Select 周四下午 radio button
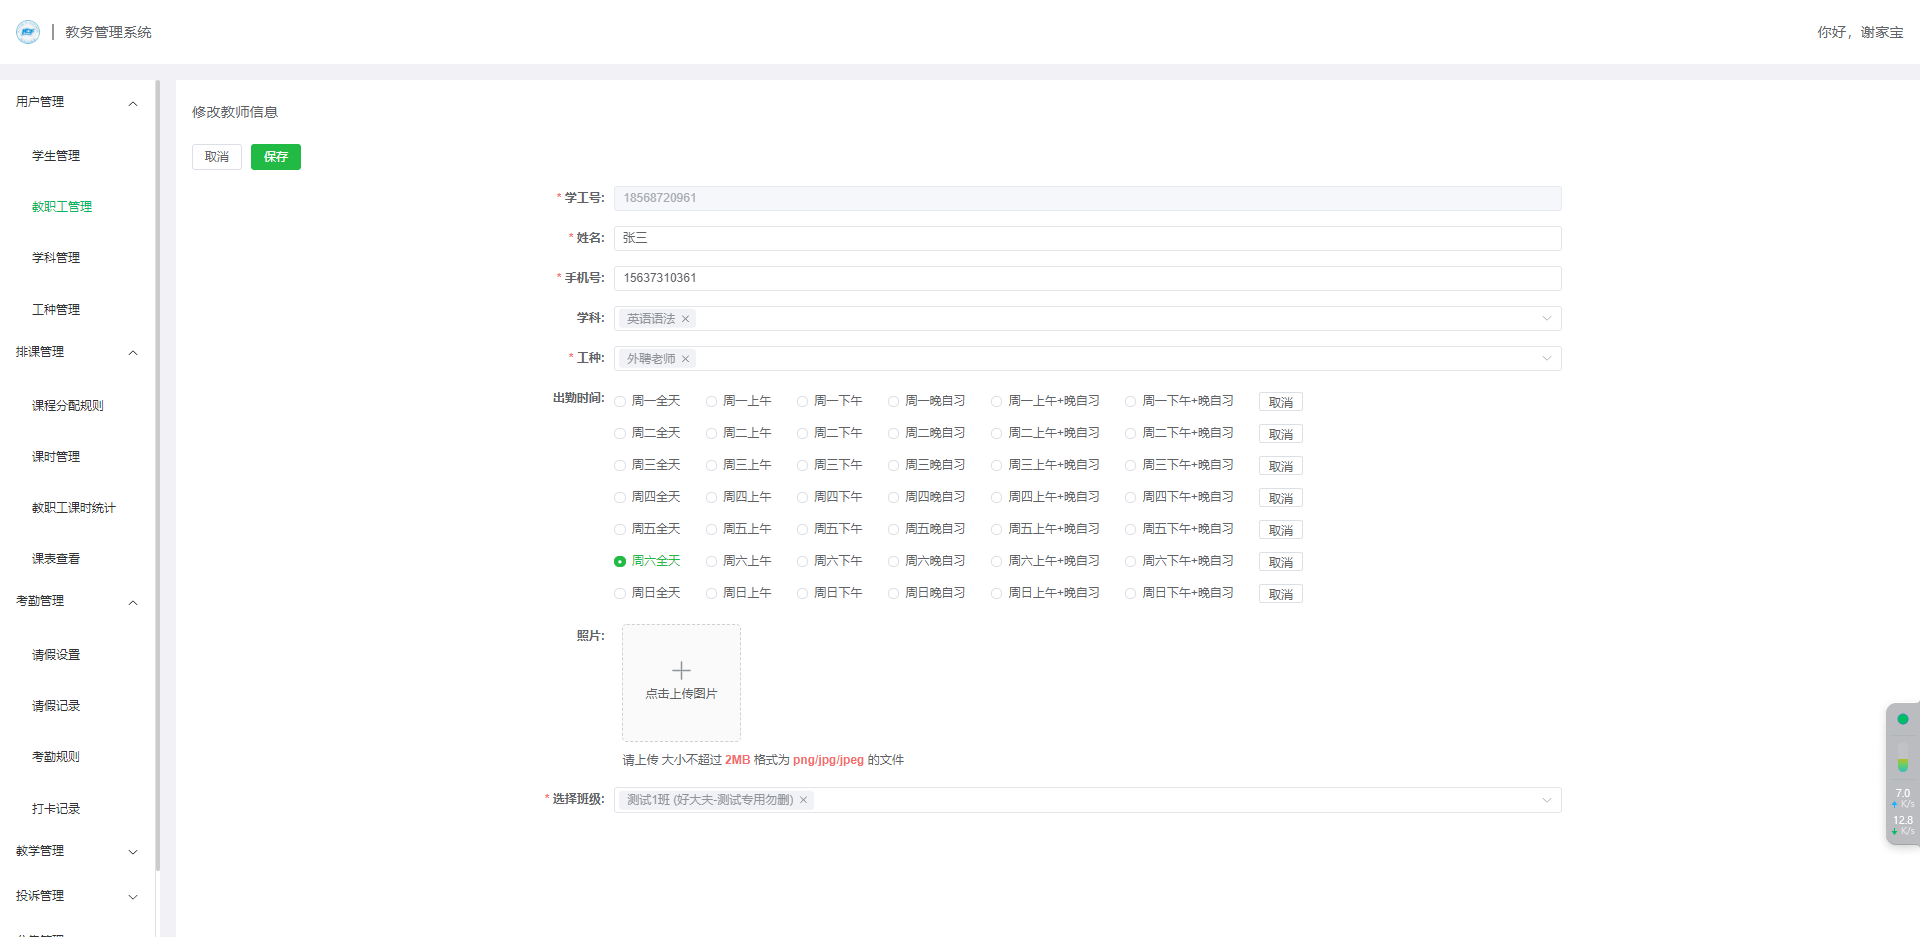 802,498
